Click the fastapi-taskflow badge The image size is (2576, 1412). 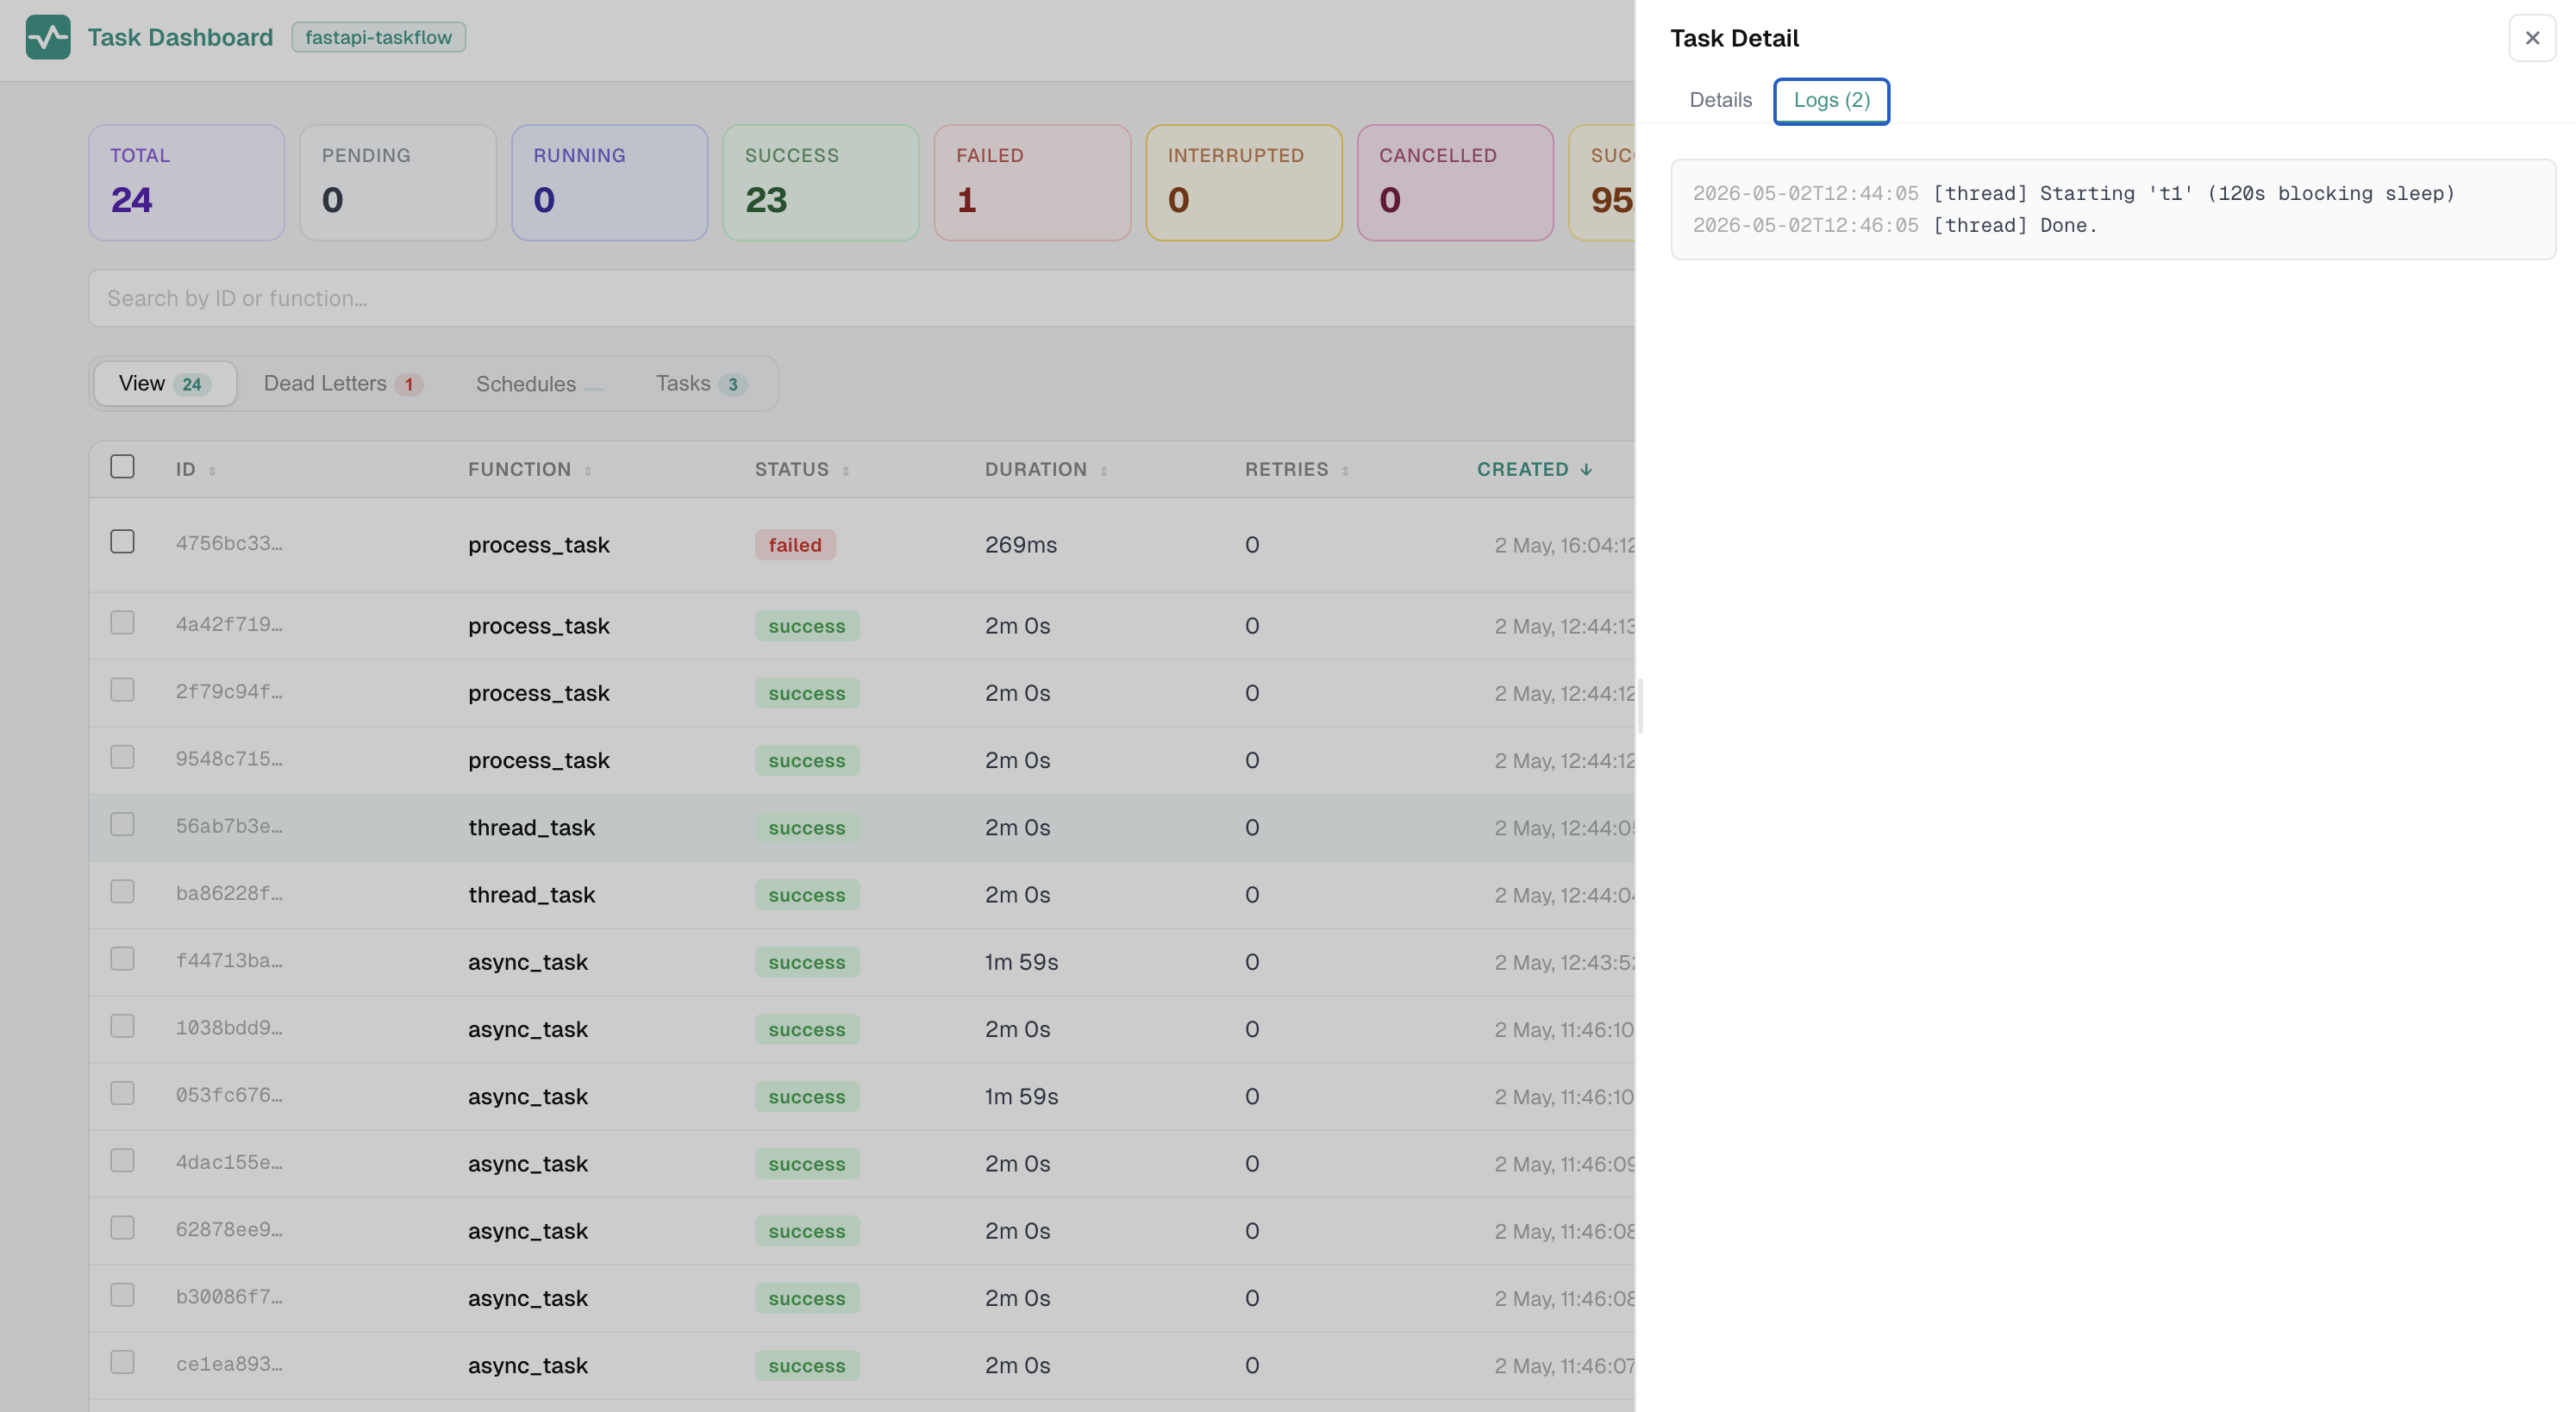(x=378, y=37)
